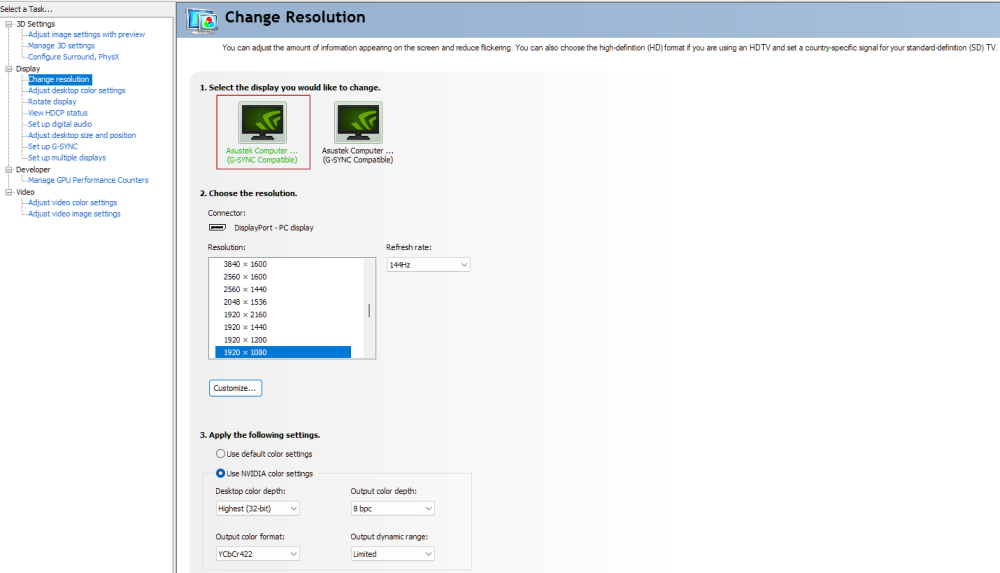Viewport: 1000px width, 573px height.
Task: Collapse the Video tree node
Action: 8,192
